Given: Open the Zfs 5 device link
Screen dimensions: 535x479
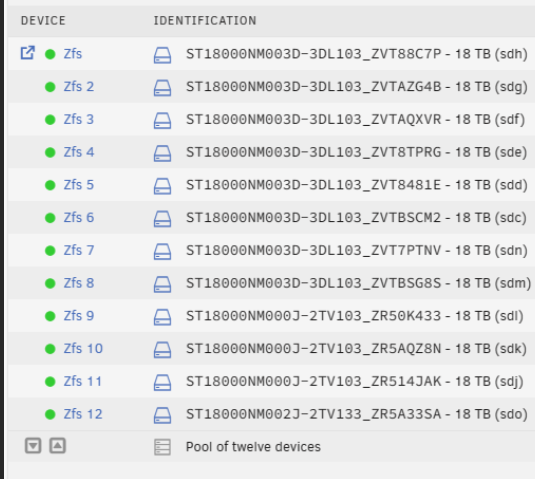Looking at the screenshot, I should pos(78,185).
